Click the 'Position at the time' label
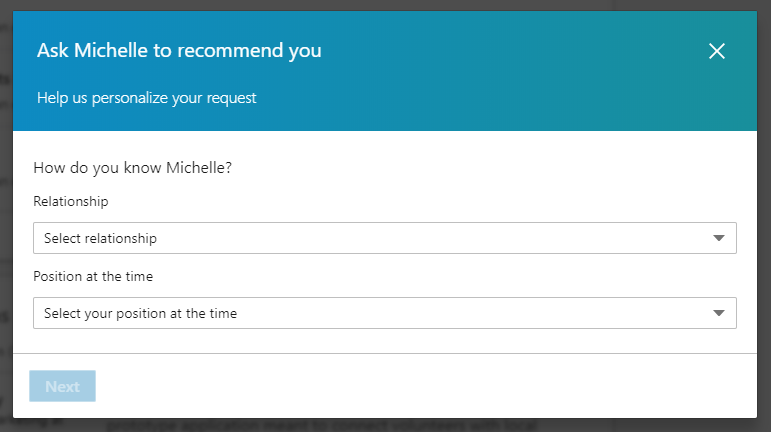Screen dimensions: 771x432 [x=93, y=276]
